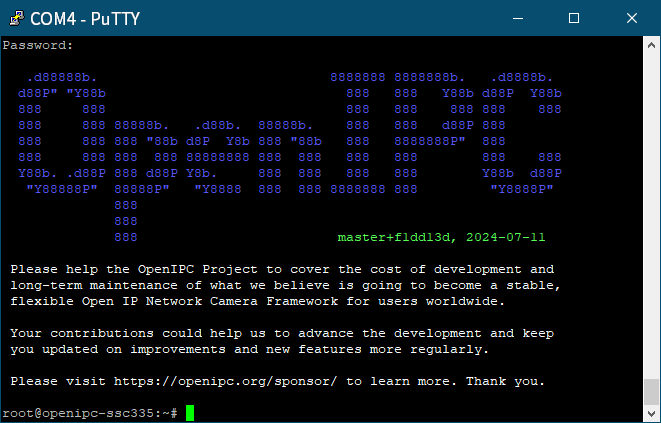
Task: Click the 'Your contributions could help us' line
Action: tap(282, 334)
